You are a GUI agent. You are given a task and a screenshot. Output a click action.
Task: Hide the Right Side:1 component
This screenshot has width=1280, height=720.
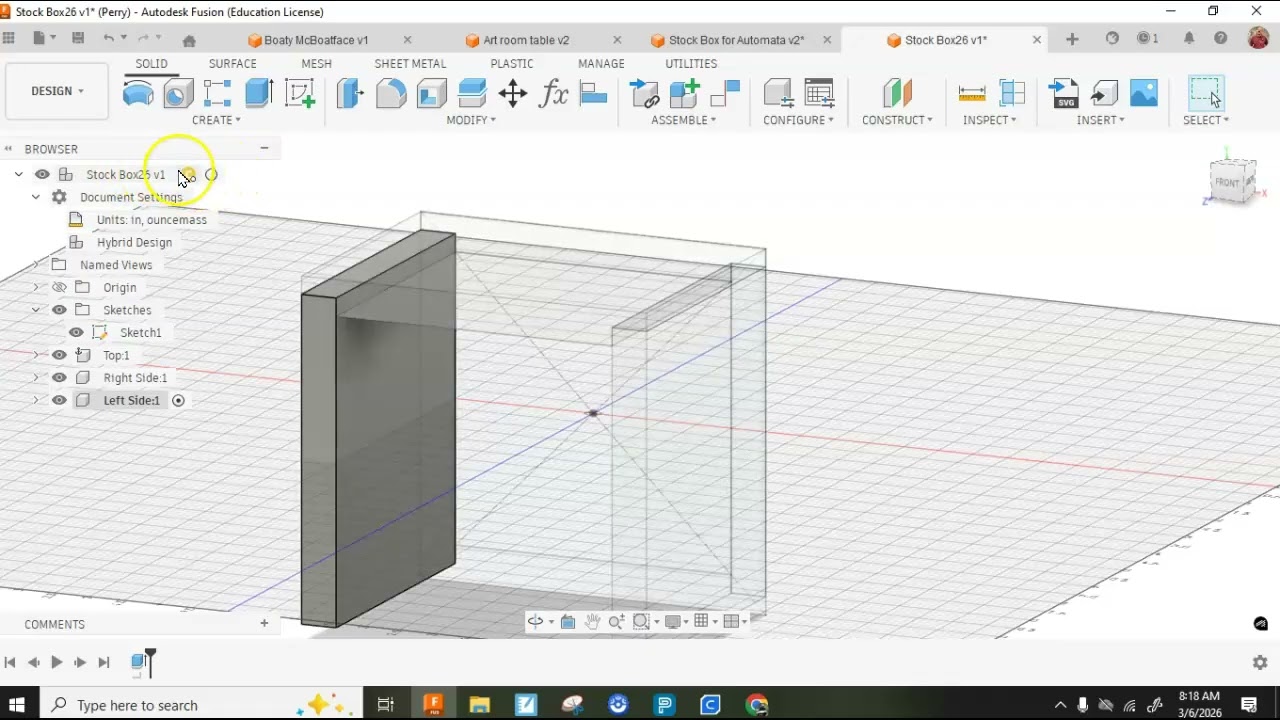pyautogui.click(x=59, y=377)
